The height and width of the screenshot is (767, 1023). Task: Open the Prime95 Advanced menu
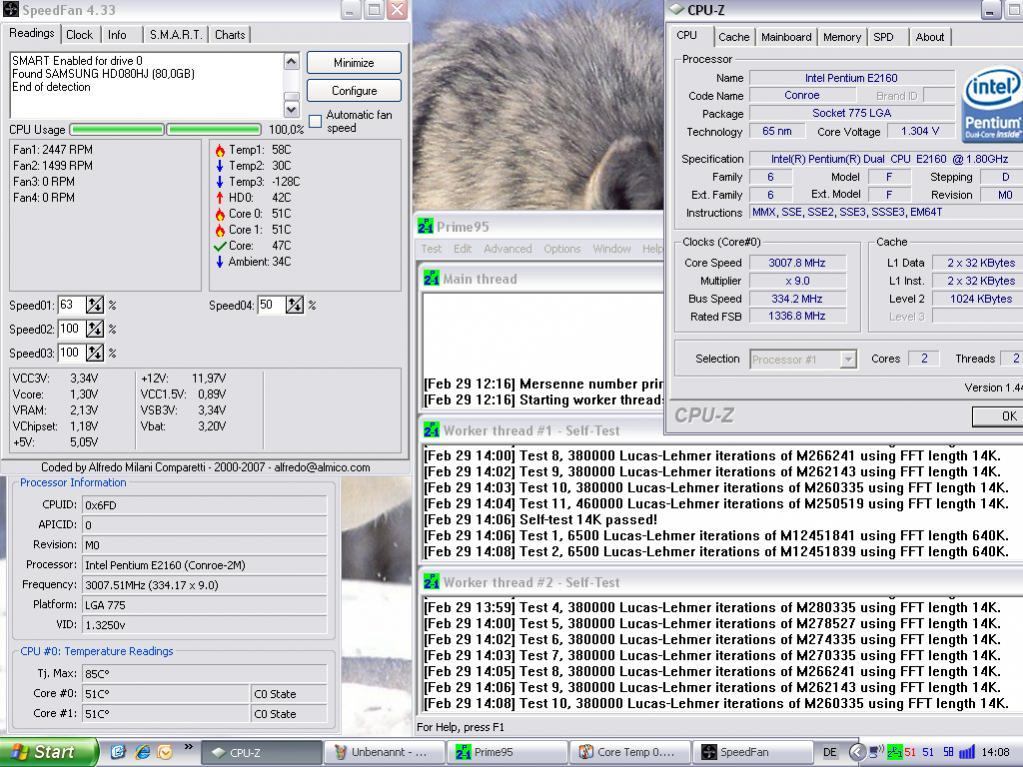[x=508, y=248]
